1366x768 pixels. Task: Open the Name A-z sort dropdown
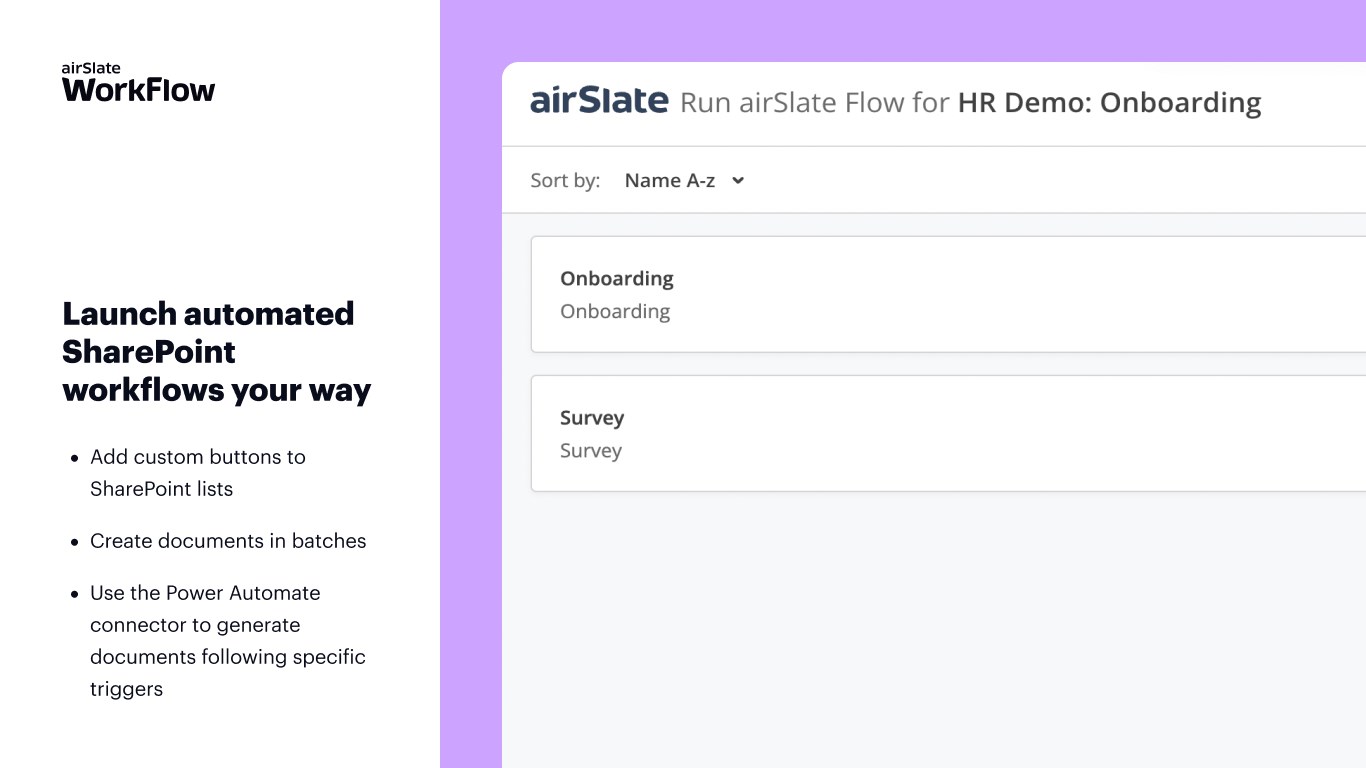670,181
